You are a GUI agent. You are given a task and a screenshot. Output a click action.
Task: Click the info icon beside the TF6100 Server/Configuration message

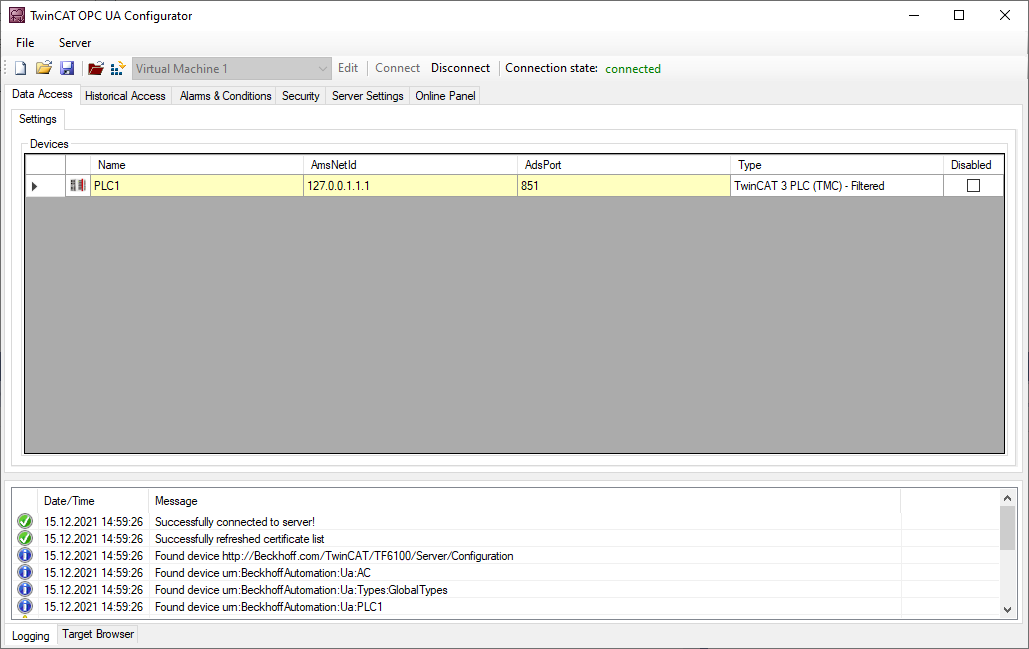coord(25,556)
